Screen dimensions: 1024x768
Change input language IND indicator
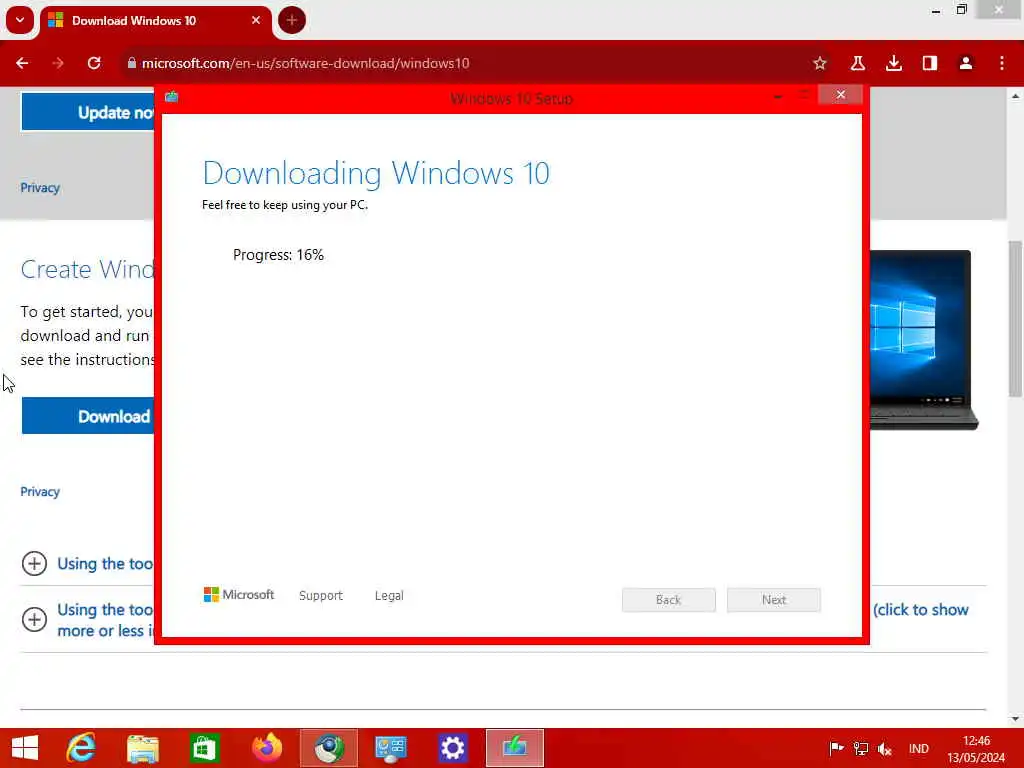pyautogui.click(x=919, y=748)
